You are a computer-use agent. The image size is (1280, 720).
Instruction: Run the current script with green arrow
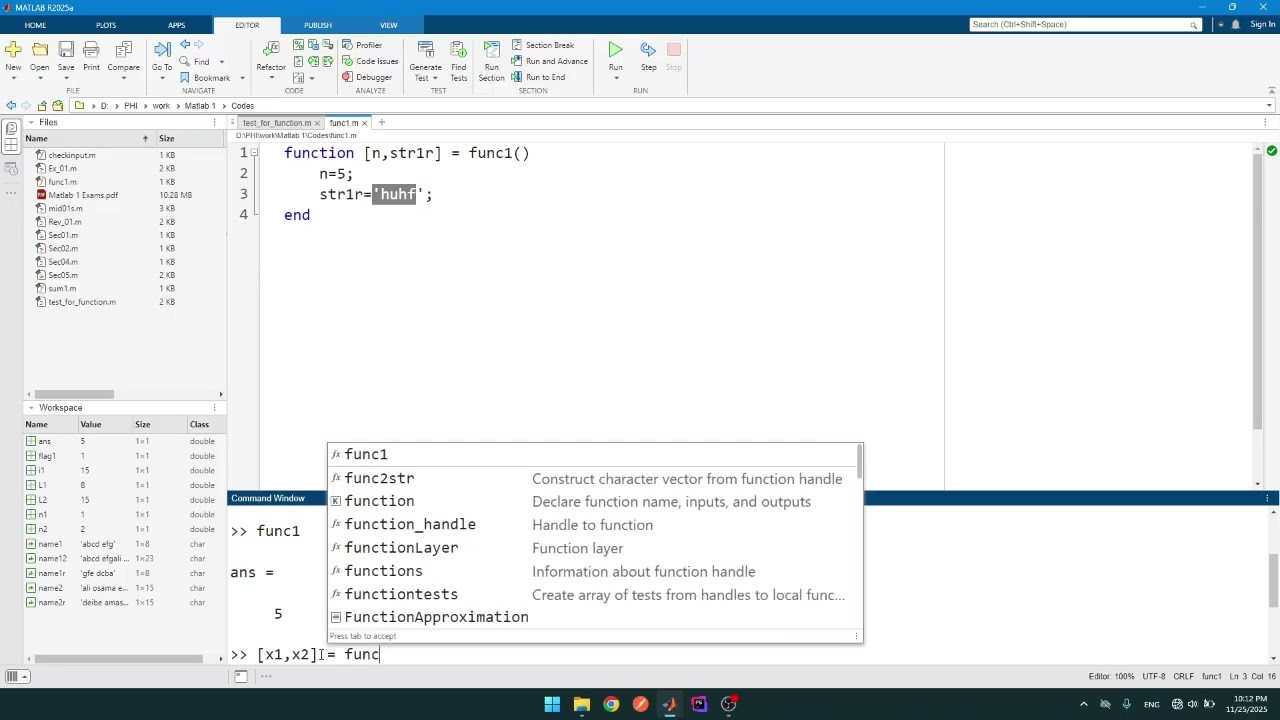(616, 49)
